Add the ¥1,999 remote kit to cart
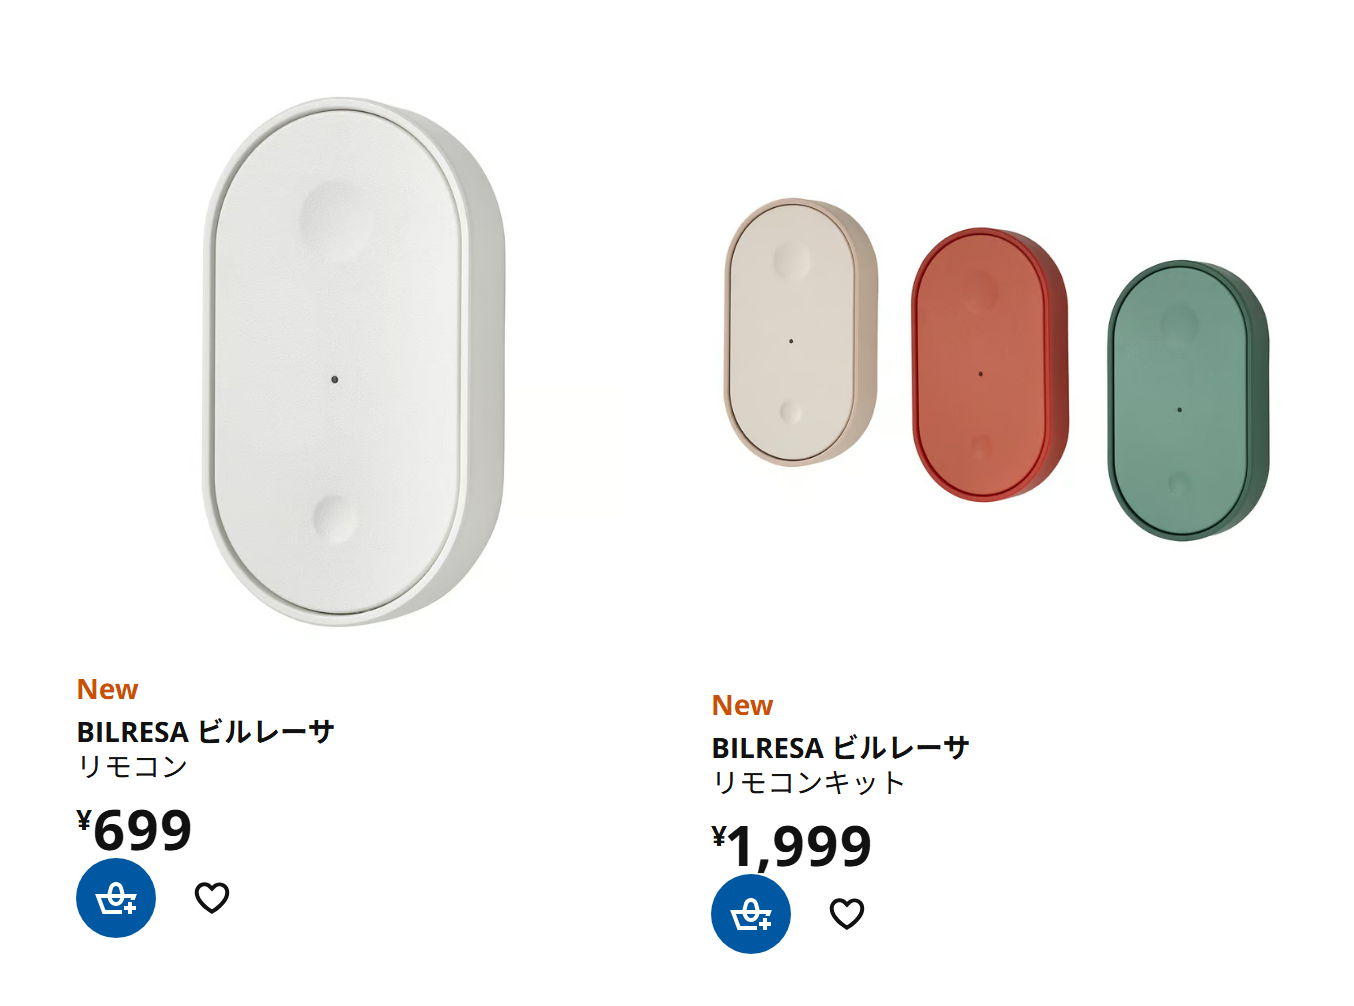The image size is (1354, 1006). pyautogui.click(x=751, y=914)
